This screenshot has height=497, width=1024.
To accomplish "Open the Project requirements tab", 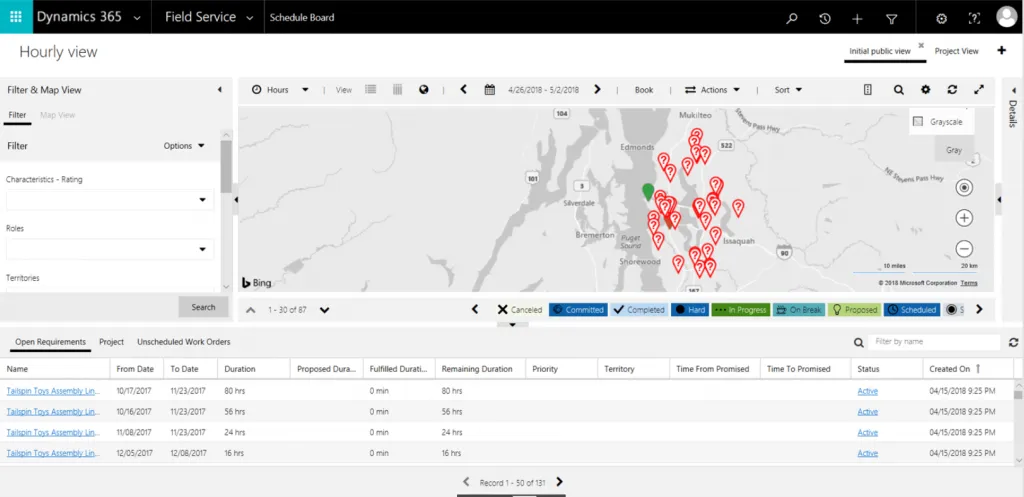I will tap(112, 342).
